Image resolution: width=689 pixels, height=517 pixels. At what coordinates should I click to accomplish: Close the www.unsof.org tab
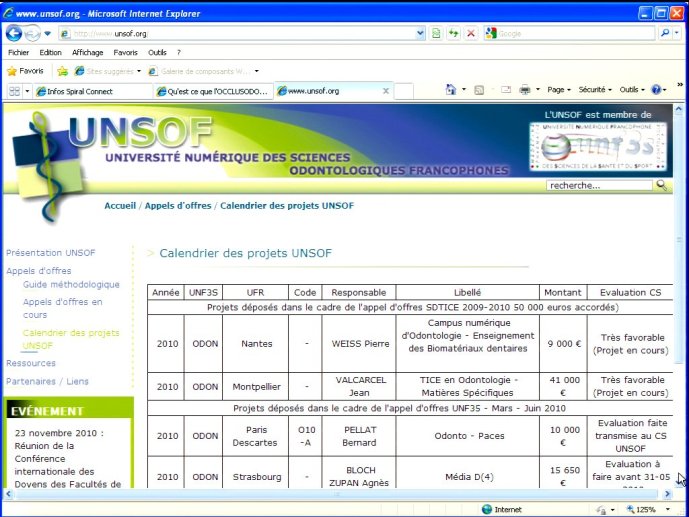pos(386,91)
